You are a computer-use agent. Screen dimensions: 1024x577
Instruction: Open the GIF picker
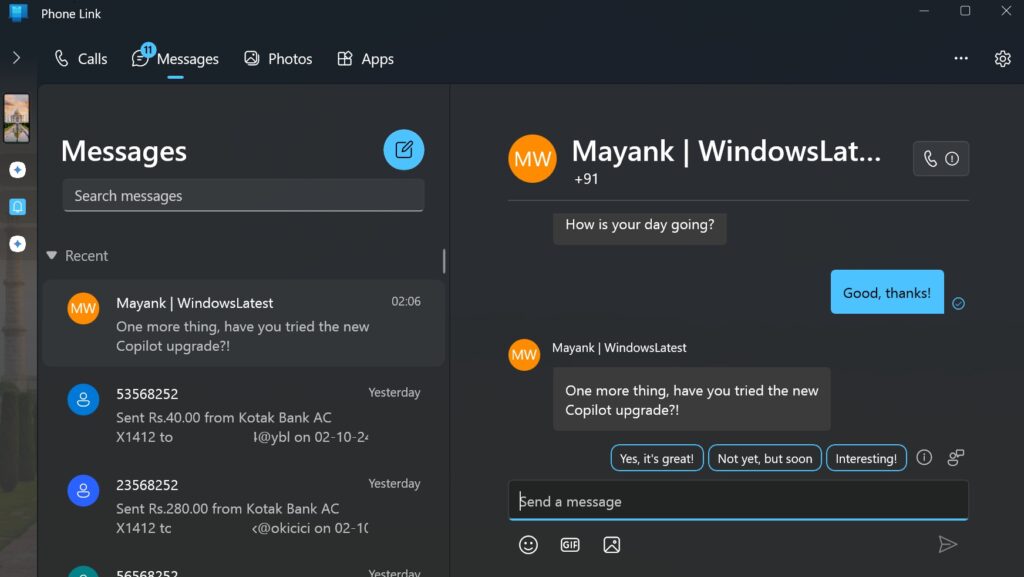(x=570, y=545)
